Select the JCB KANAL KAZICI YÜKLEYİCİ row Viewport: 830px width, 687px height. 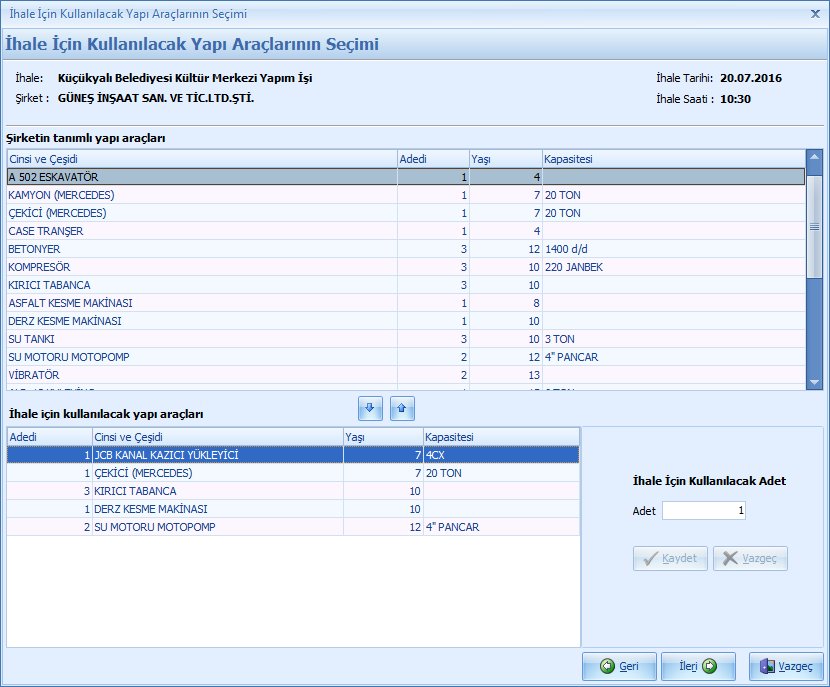click(215, 455)
